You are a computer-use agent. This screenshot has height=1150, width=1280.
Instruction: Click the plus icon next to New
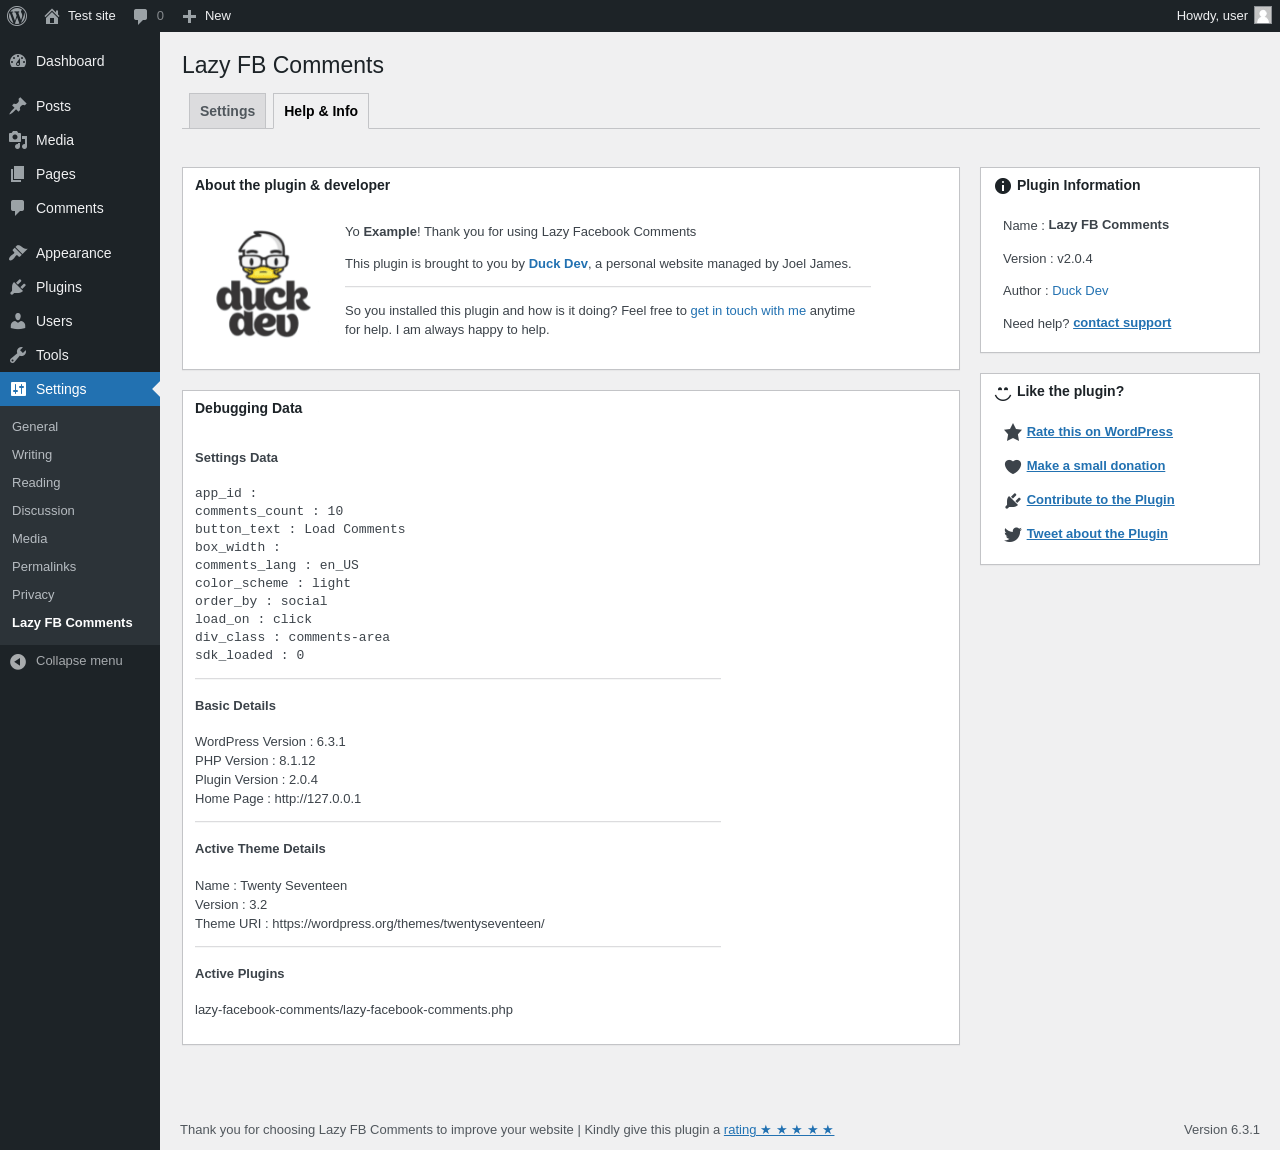(189, 16)
